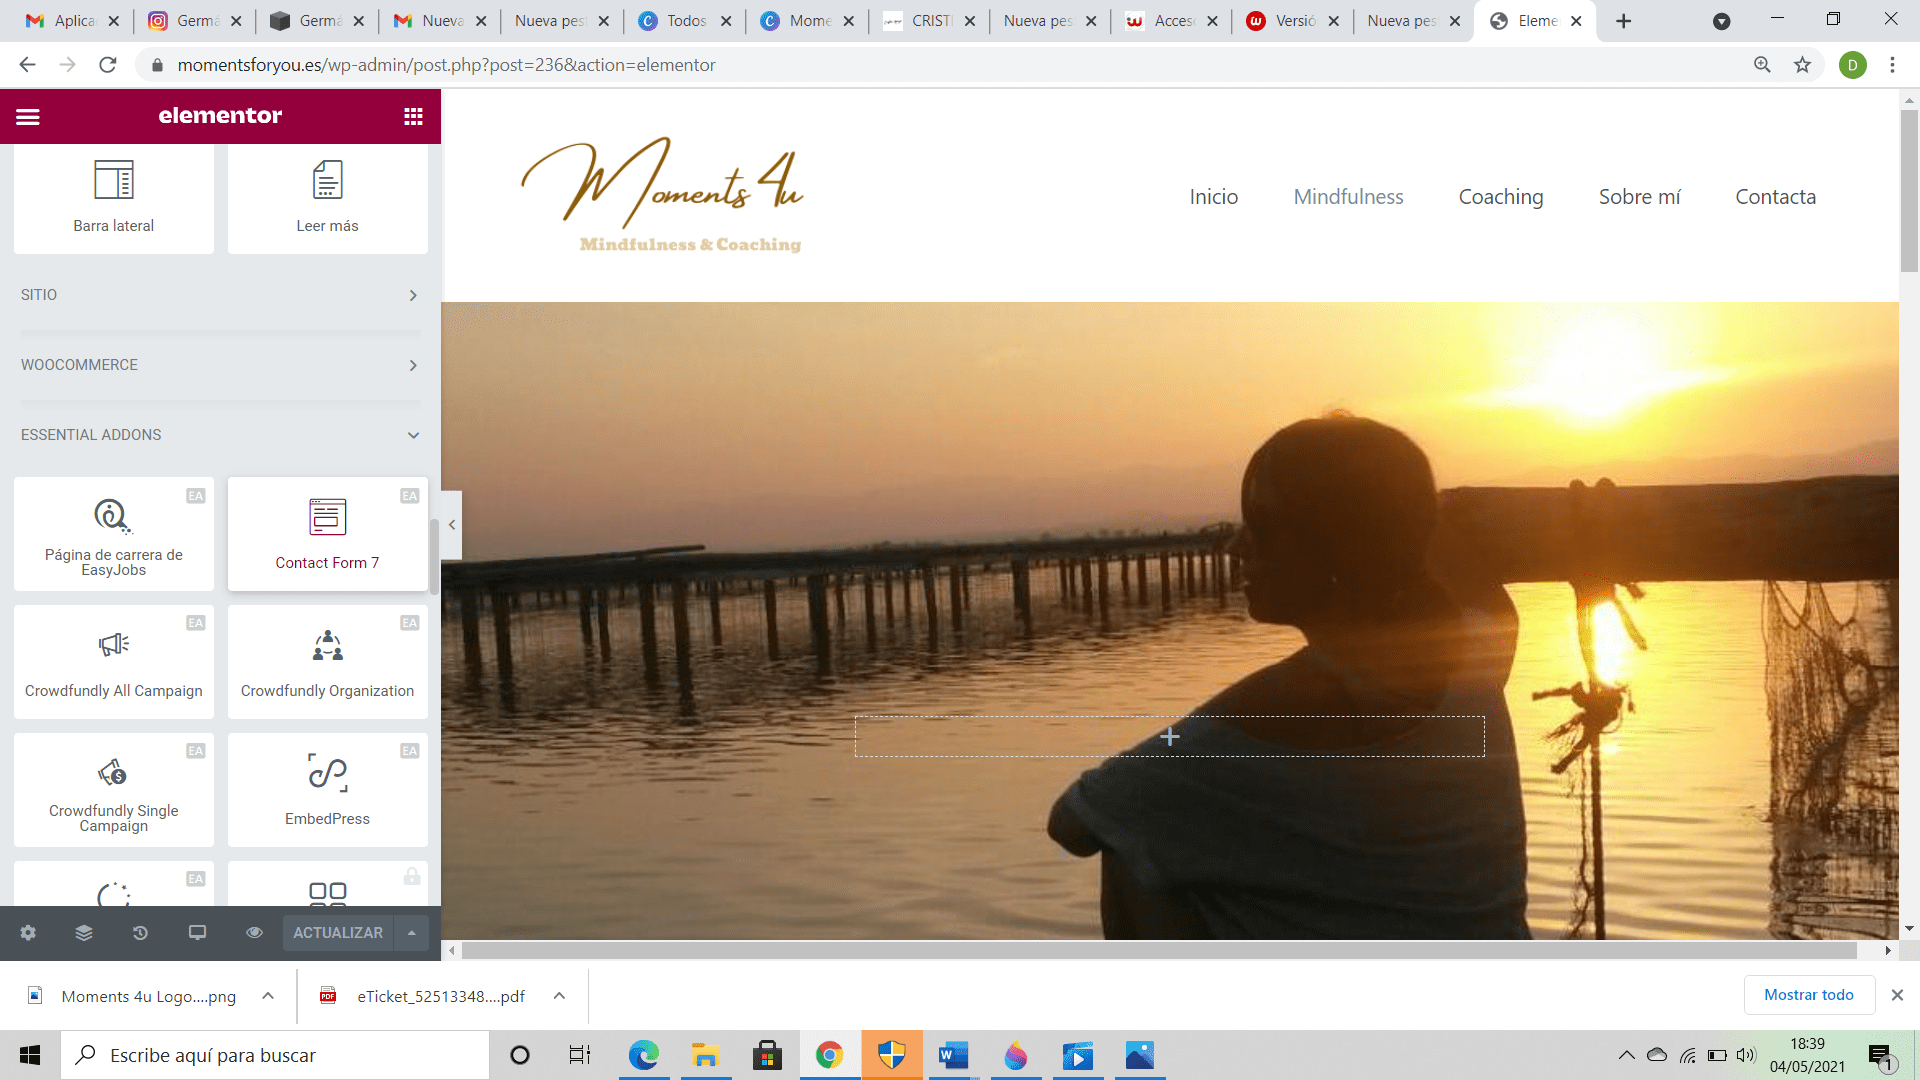Switch to the Instagram Germa tab
Image resolution: width=1920 pixels, height=1080 pixels.
(194, 21)
